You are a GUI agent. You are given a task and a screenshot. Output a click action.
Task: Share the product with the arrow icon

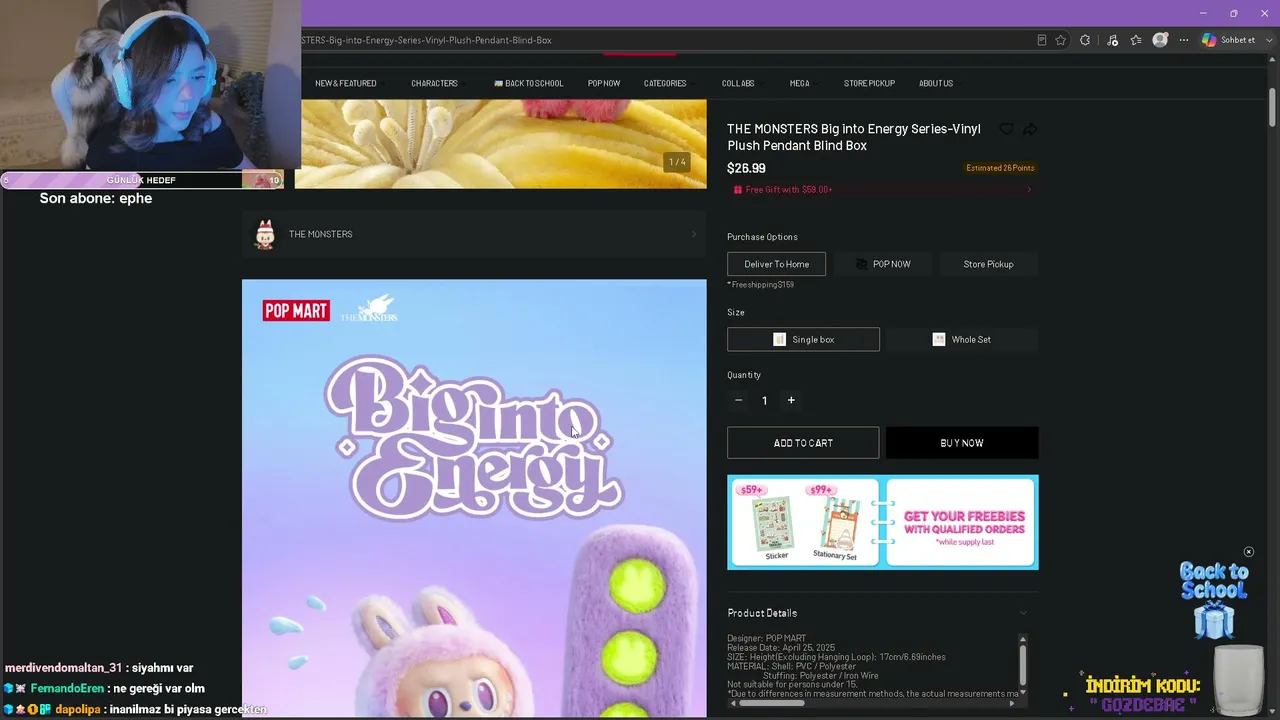1030,129
